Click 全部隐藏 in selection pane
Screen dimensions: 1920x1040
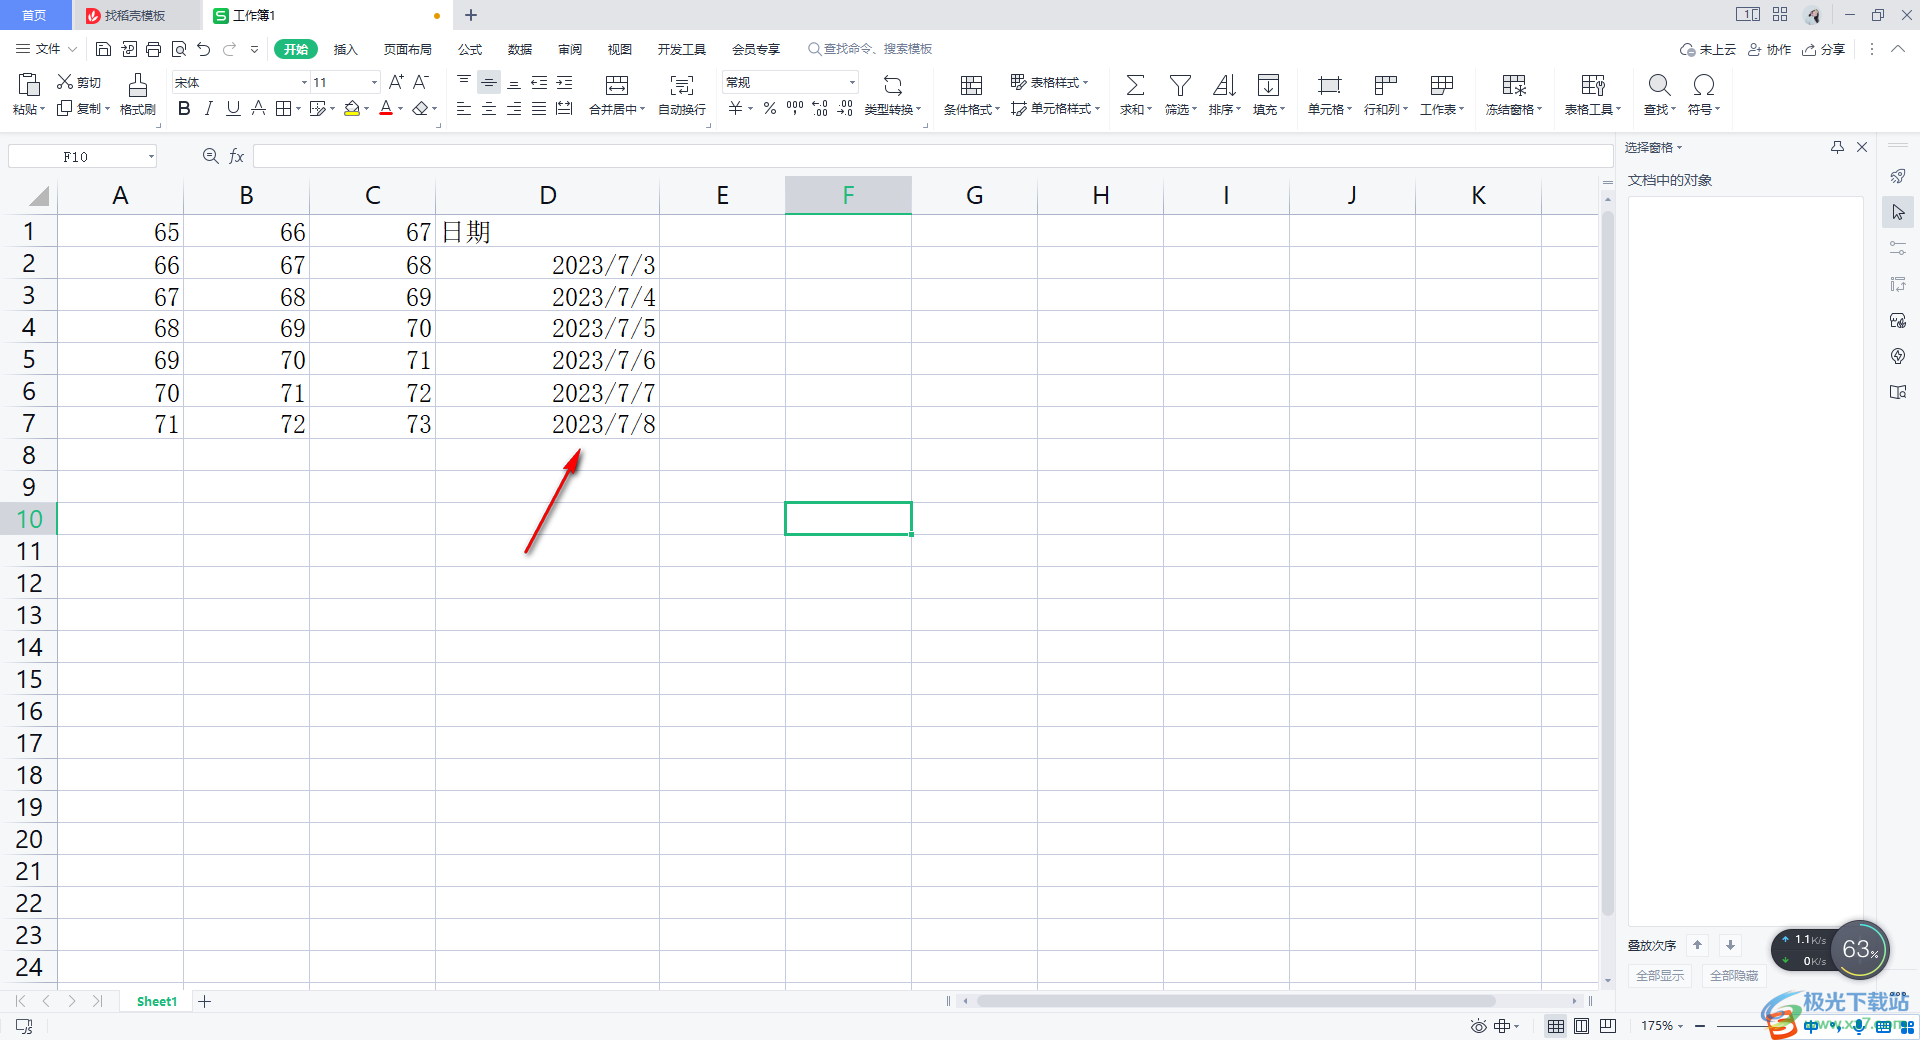tap(1734, 975)
